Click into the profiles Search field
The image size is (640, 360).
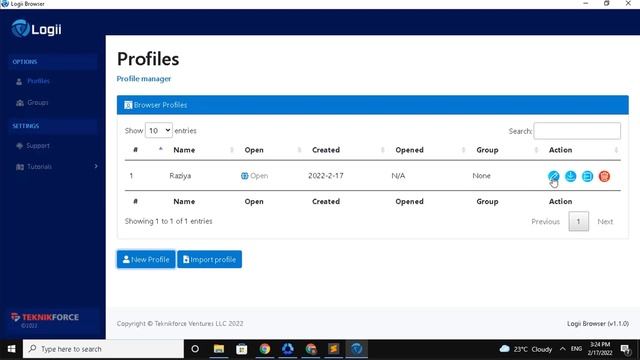point(577,131)
